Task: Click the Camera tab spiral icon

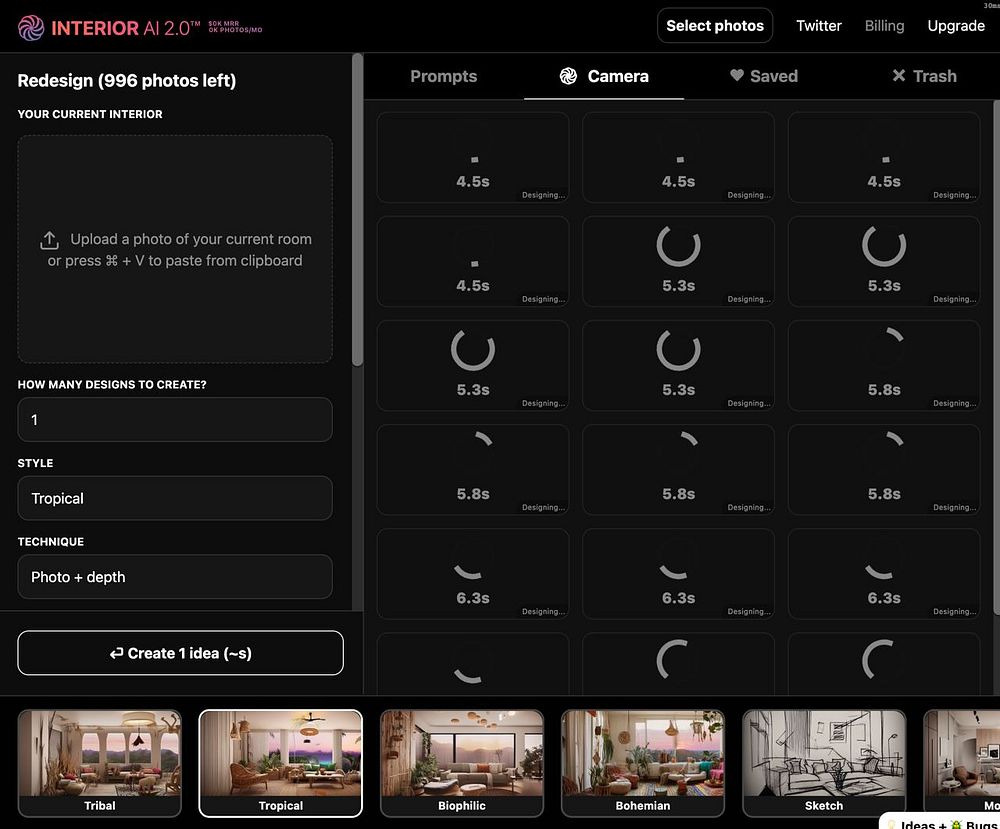Action: coord(568,76)
